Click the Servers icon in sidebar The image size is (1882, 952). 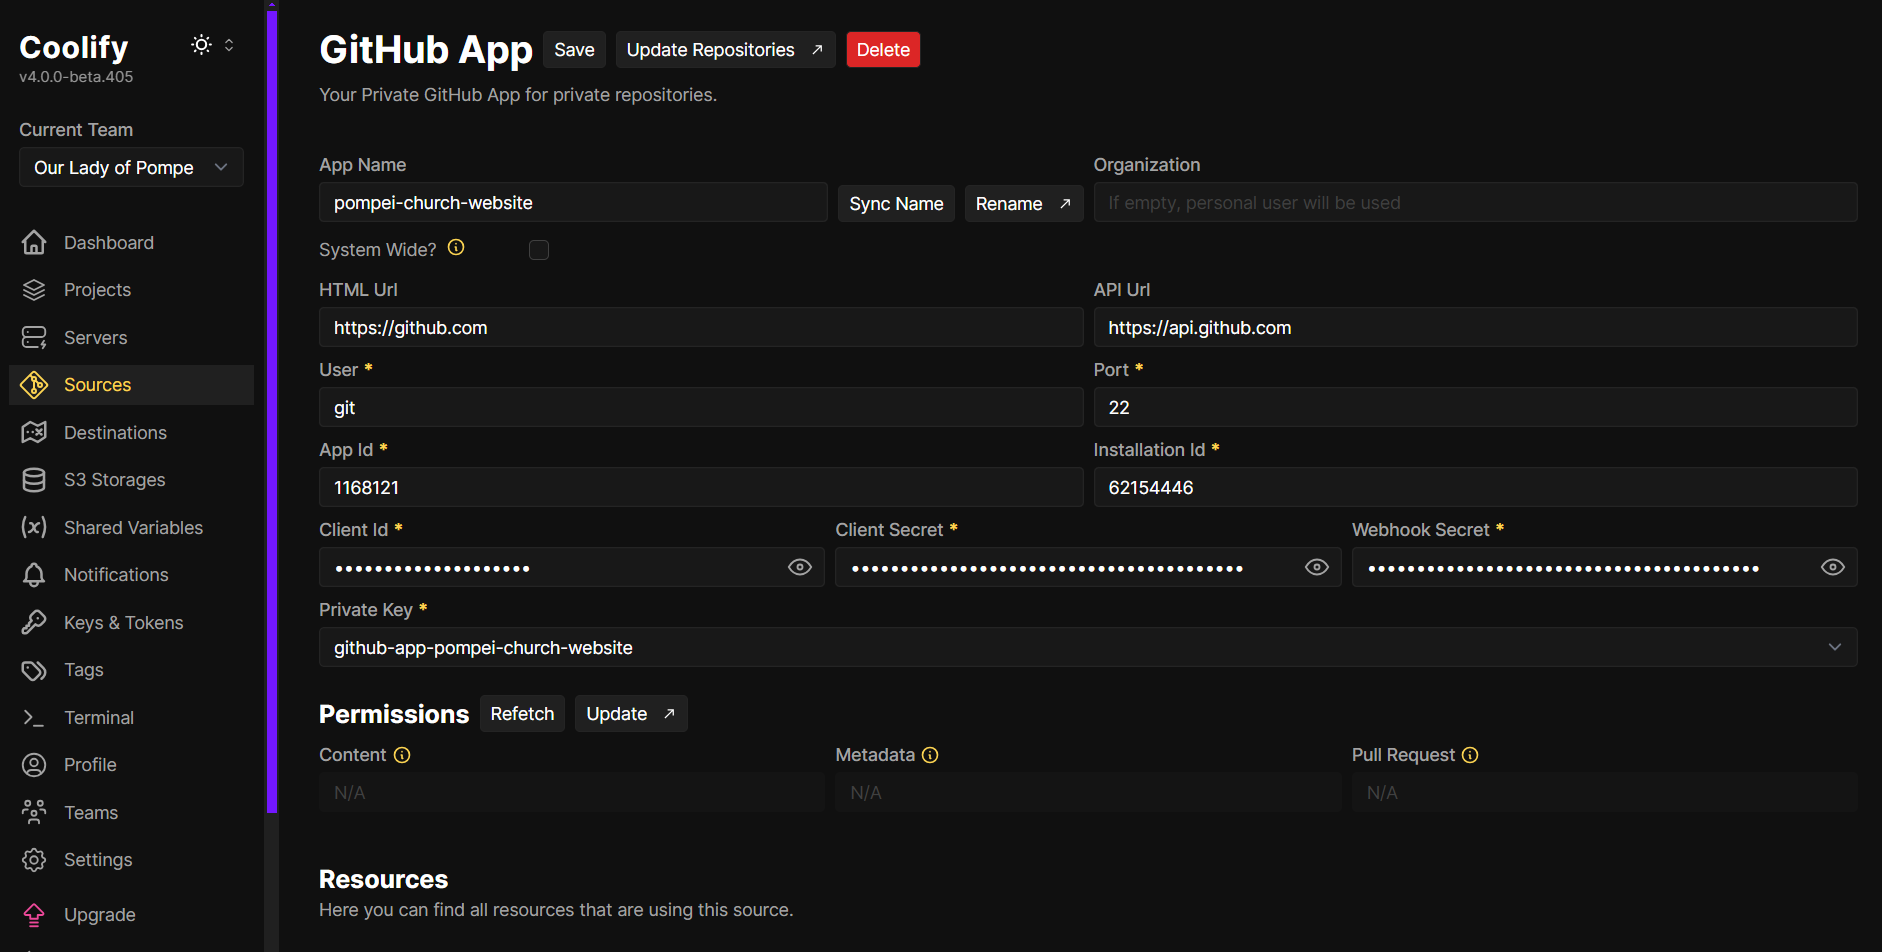pos(34,338)
